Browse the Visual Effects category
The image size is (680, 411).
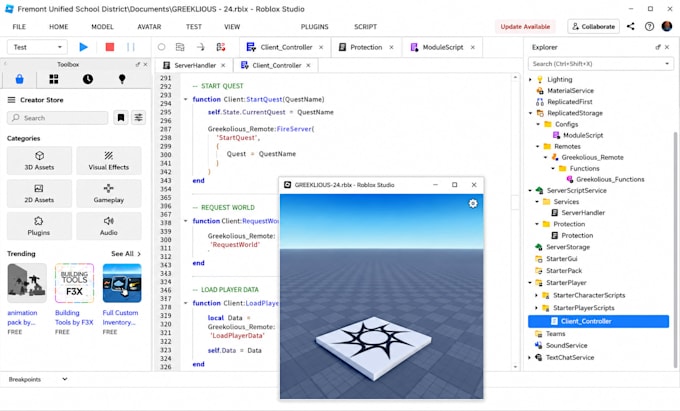coord(109,160)
